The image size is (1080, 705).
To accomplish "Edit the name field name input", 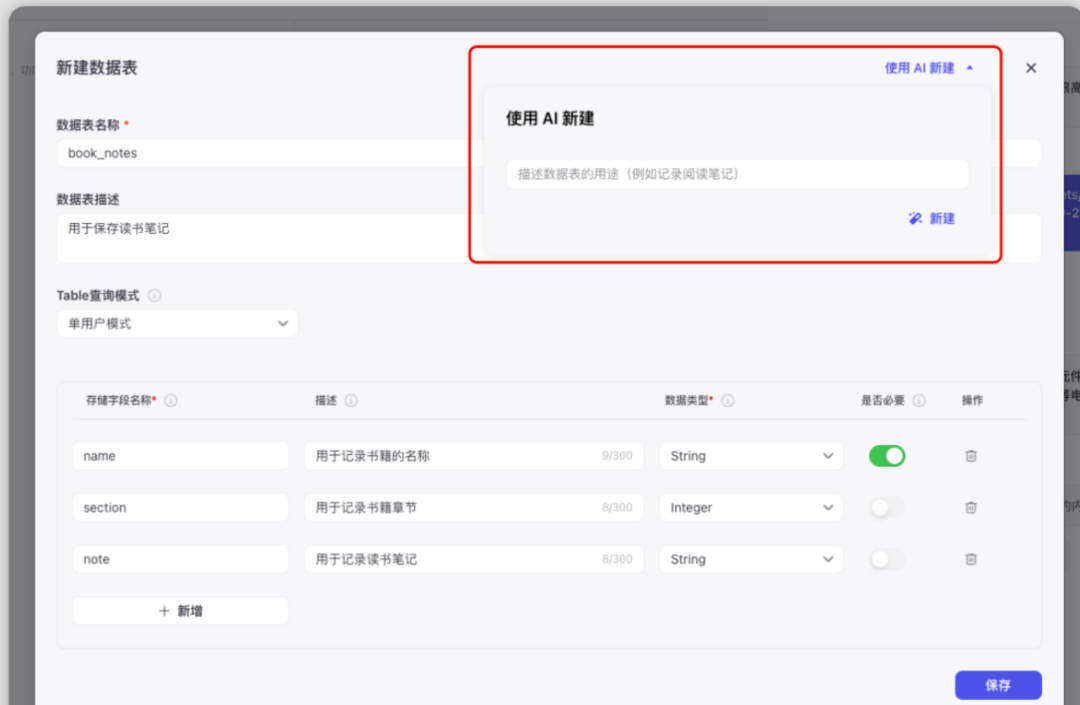I will click(x=180, y=456).
